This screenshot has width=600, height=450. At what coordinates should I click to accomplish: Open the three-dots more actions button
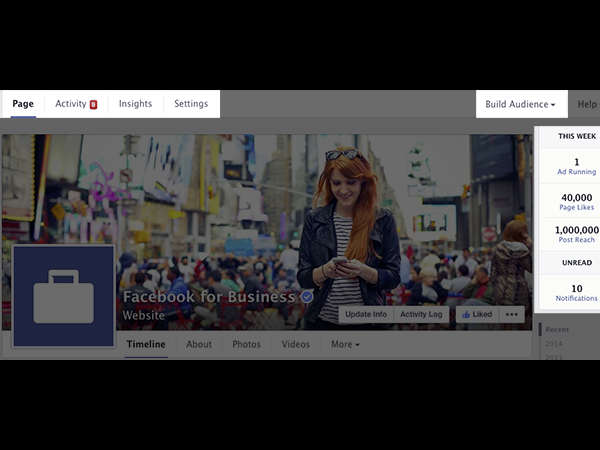512,315
